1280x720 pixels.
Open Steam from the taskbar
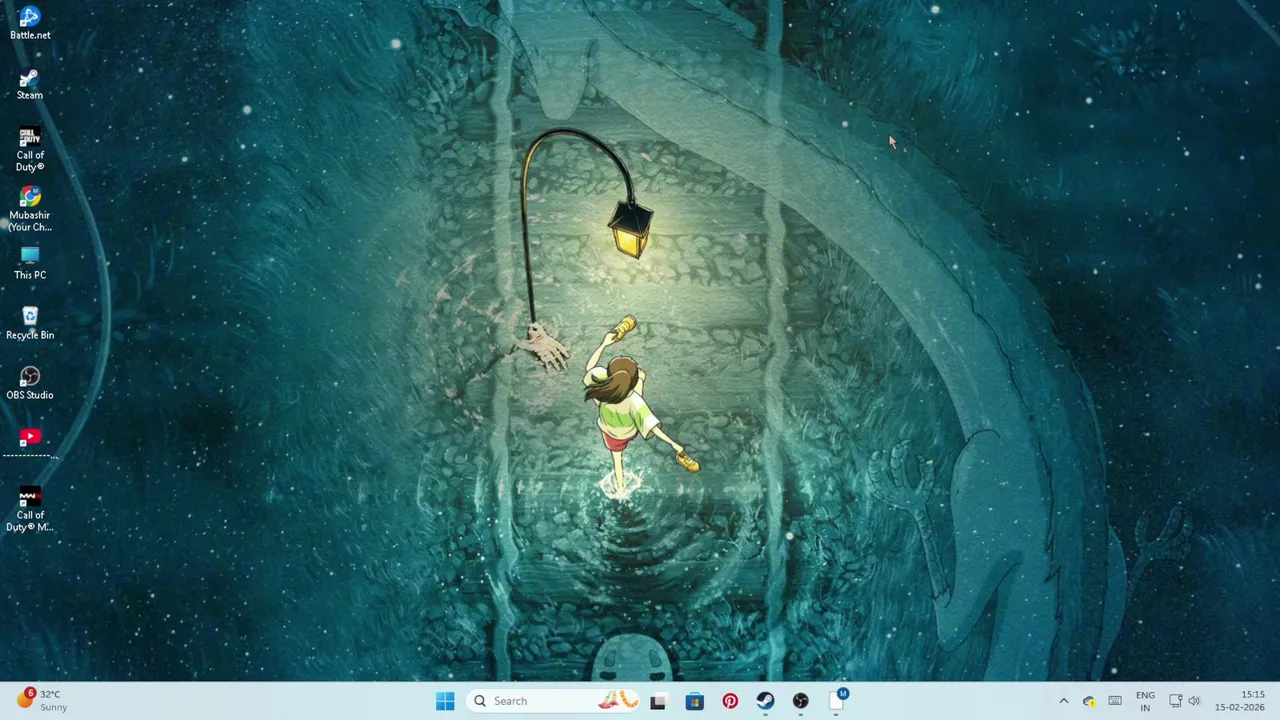click(765, 701)
